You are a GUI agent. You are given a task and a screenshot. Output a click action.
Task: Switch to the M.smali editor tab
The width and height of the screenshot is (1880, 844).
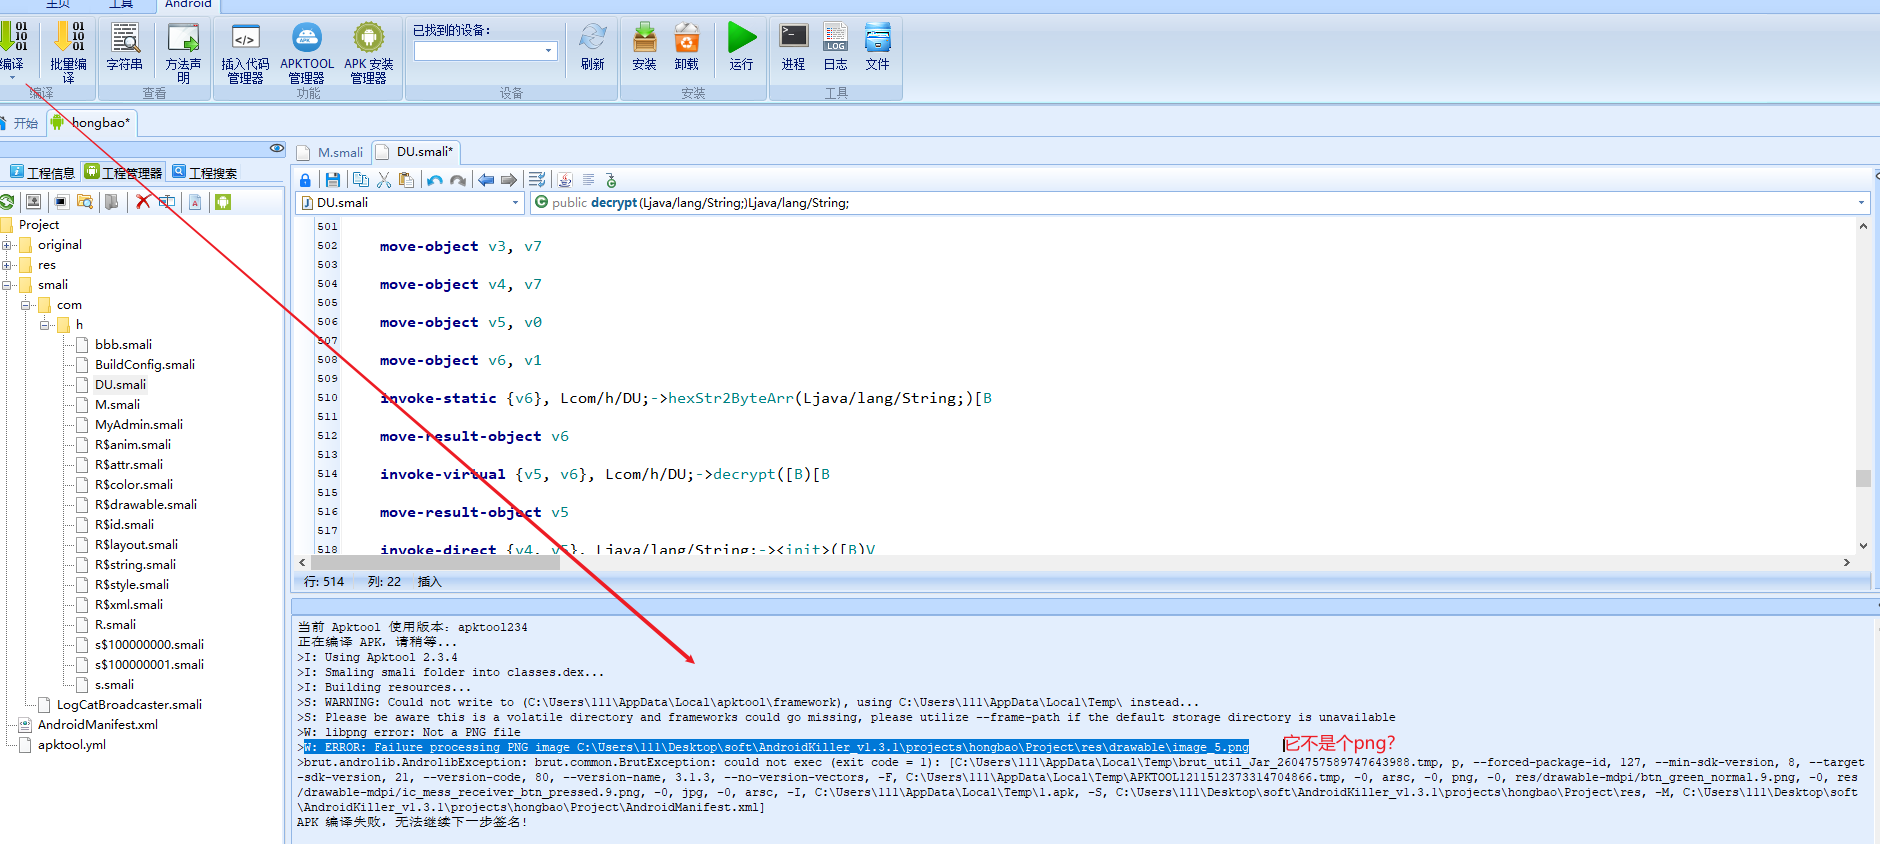tap(332, 152)
